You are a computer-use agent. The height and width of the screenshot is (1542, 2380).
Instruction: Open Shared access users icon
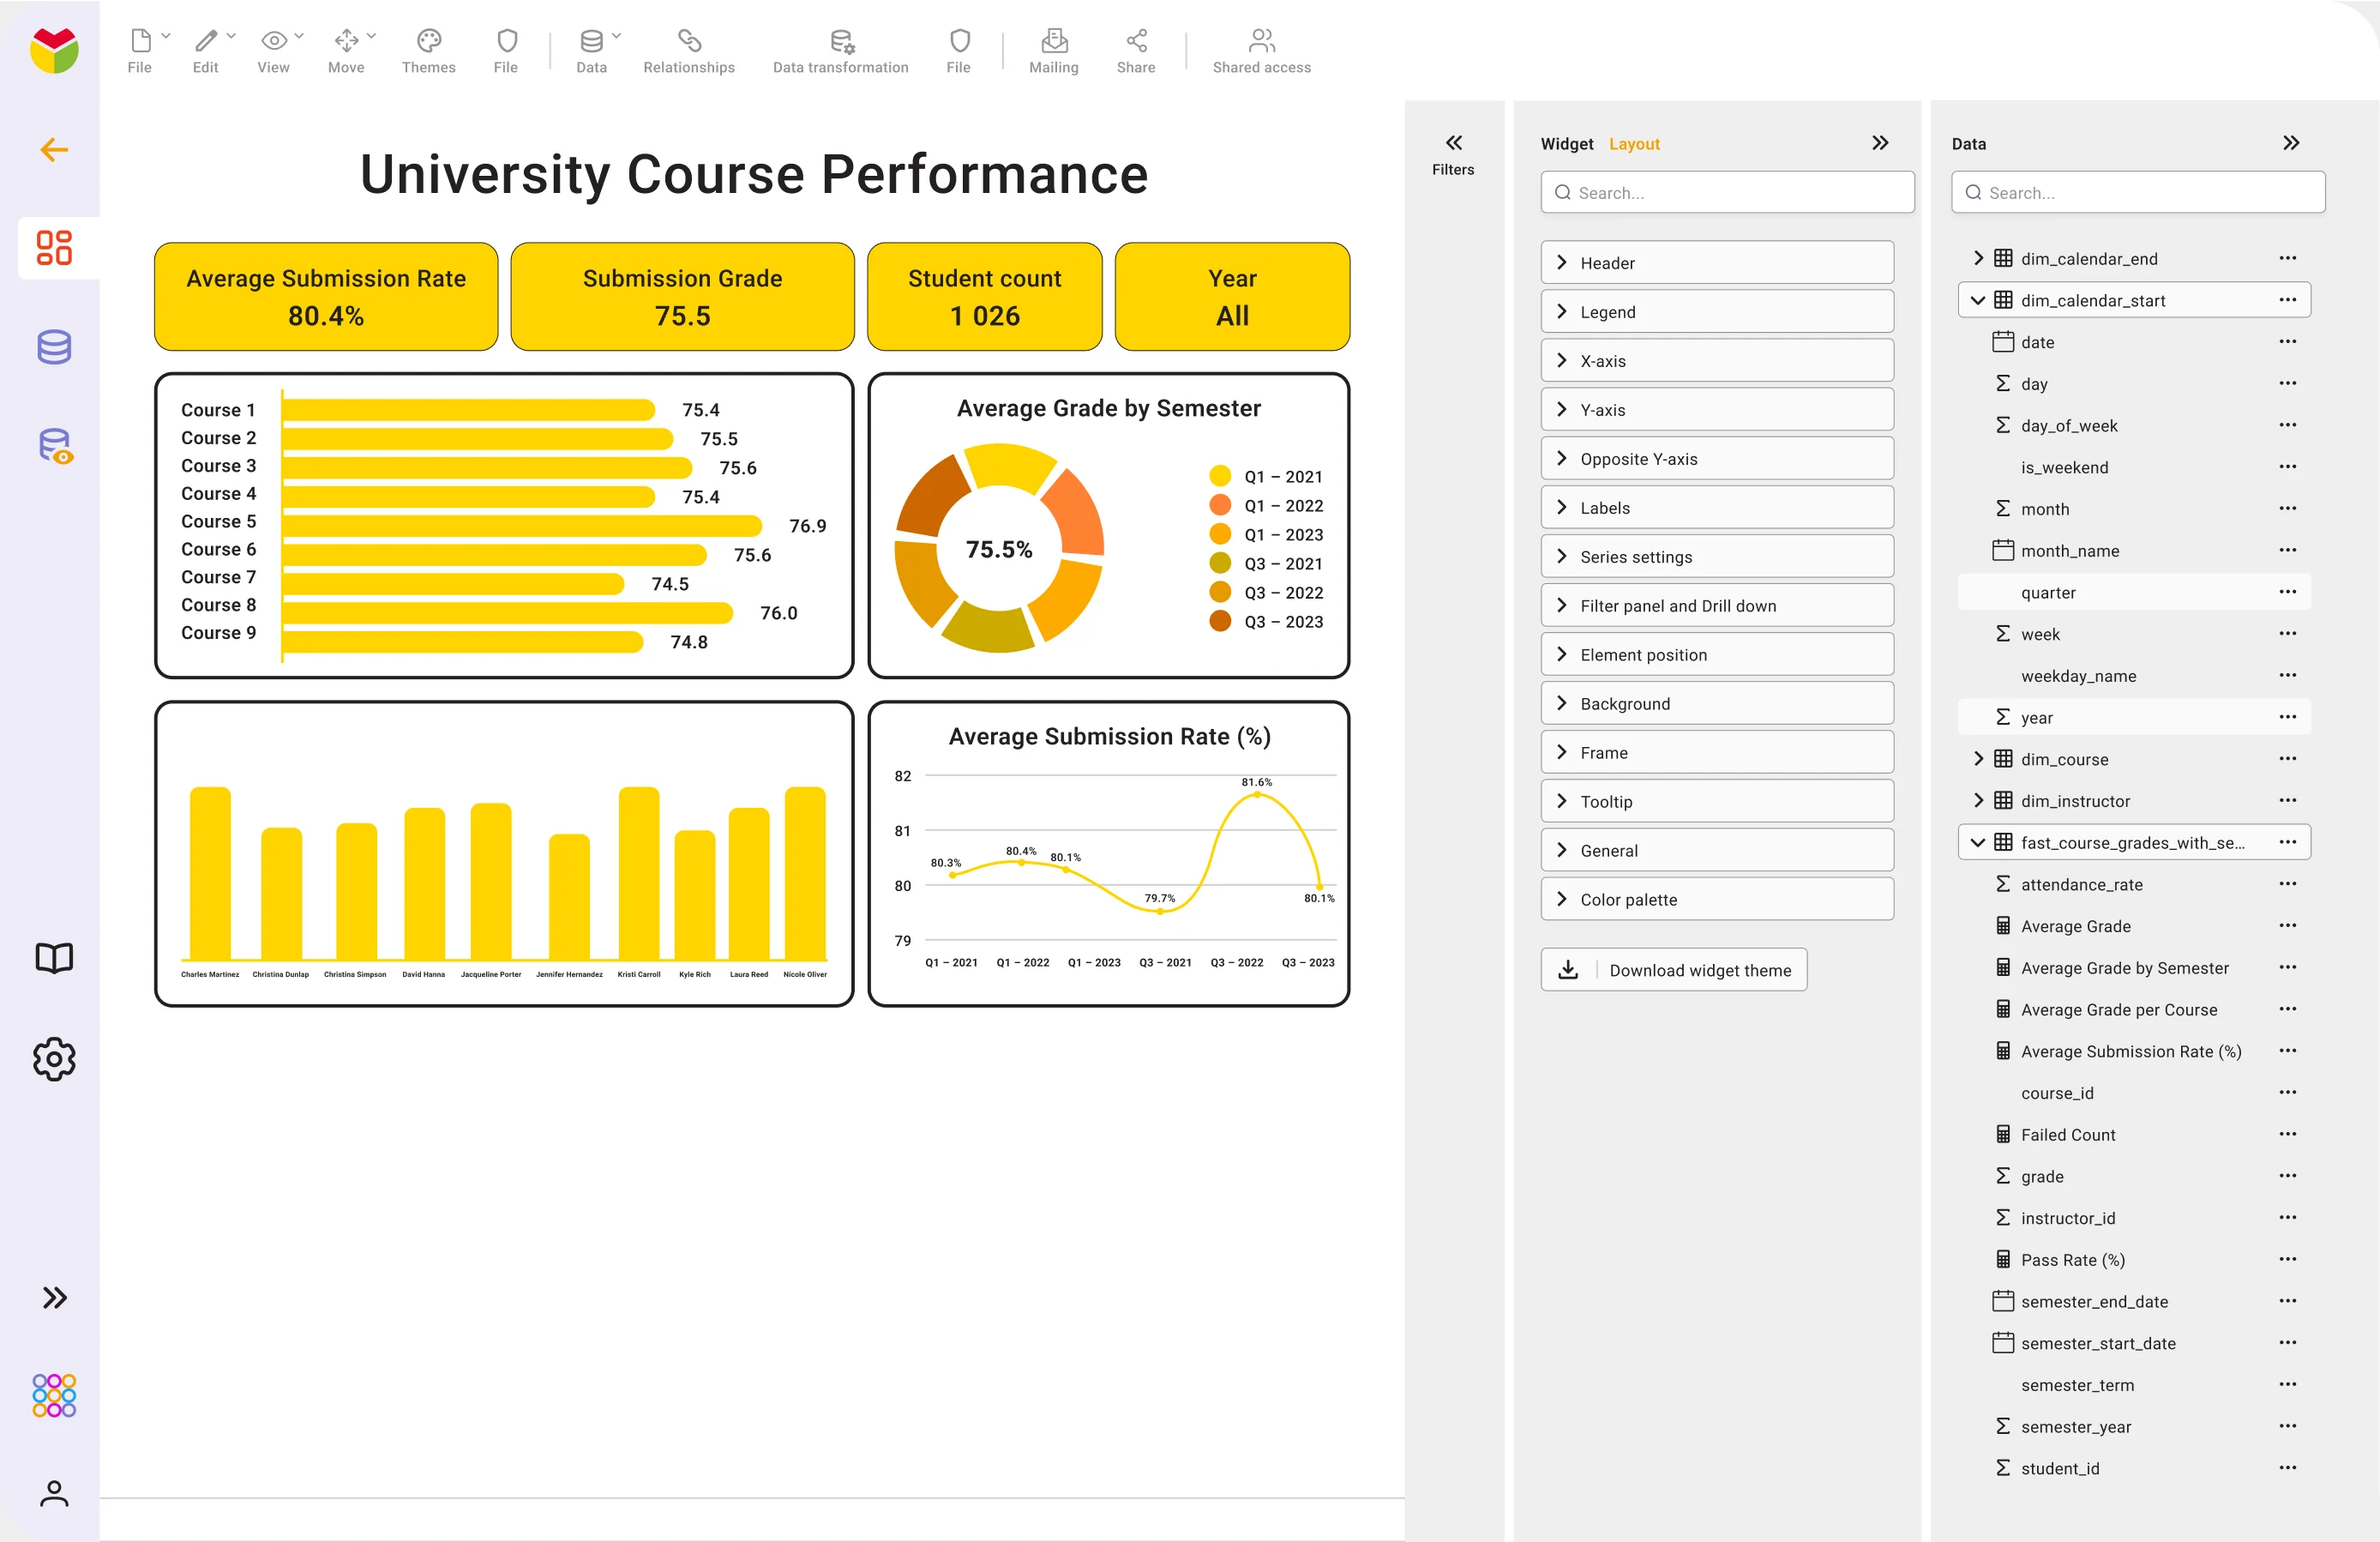1261,41
